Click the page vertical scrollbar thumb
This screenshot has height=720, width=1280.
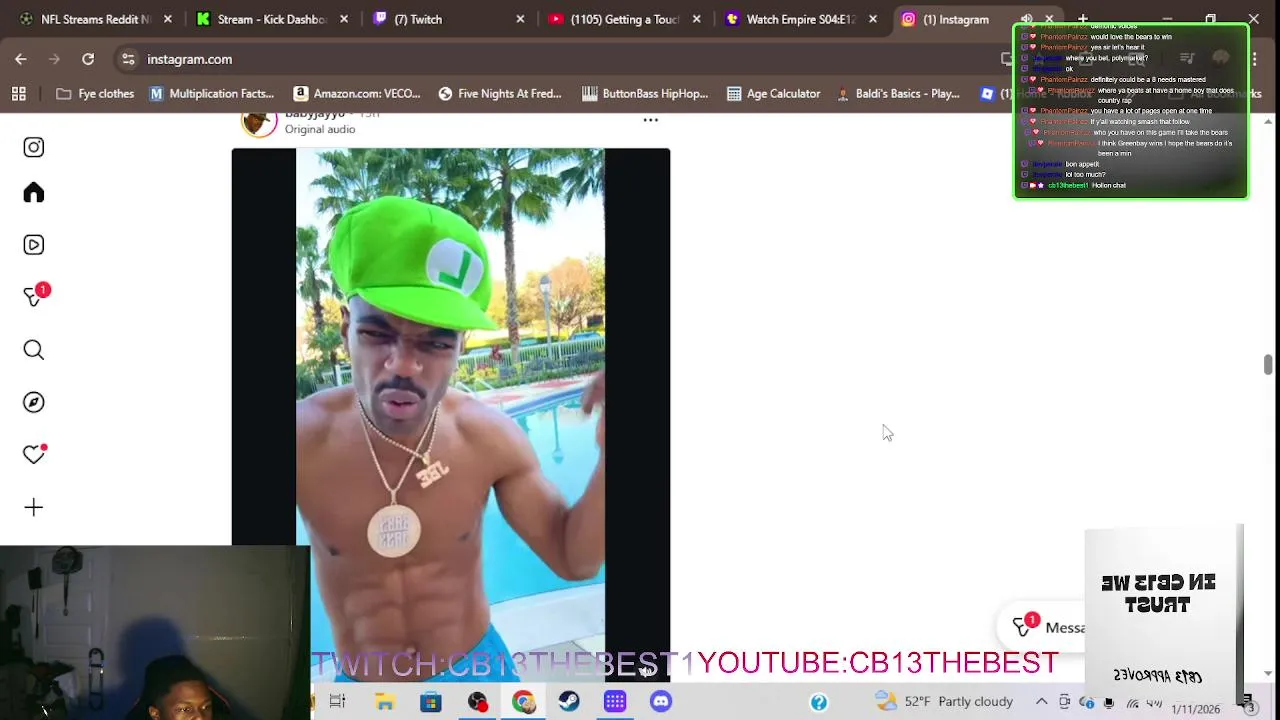tap(1268, 364)
